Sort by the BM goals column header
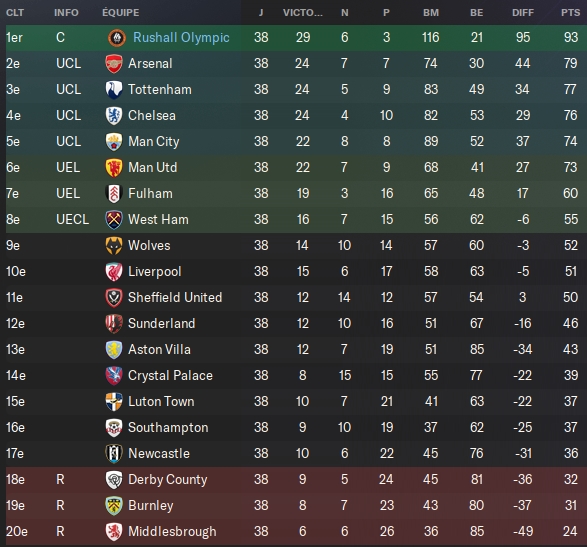 click(x=431, y=13)
